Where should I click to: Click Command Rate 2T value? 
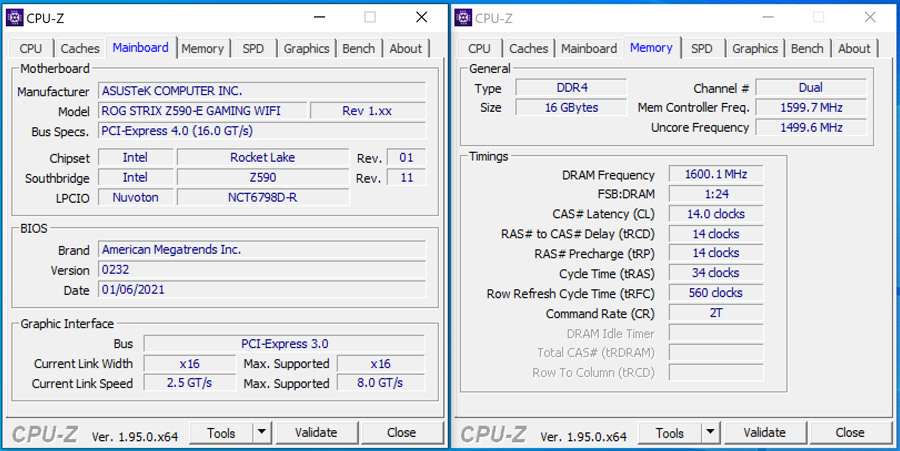click(716, 313)
